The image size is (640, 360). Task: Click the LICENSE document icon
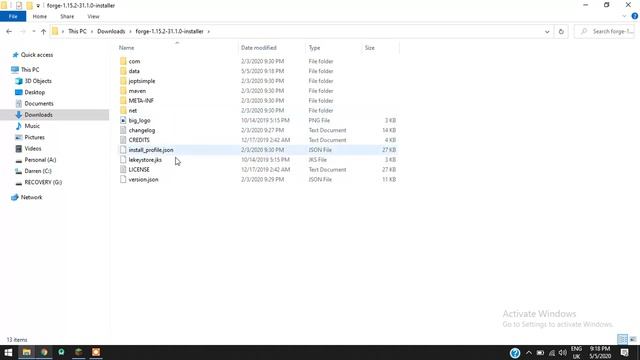pos(123,169)
